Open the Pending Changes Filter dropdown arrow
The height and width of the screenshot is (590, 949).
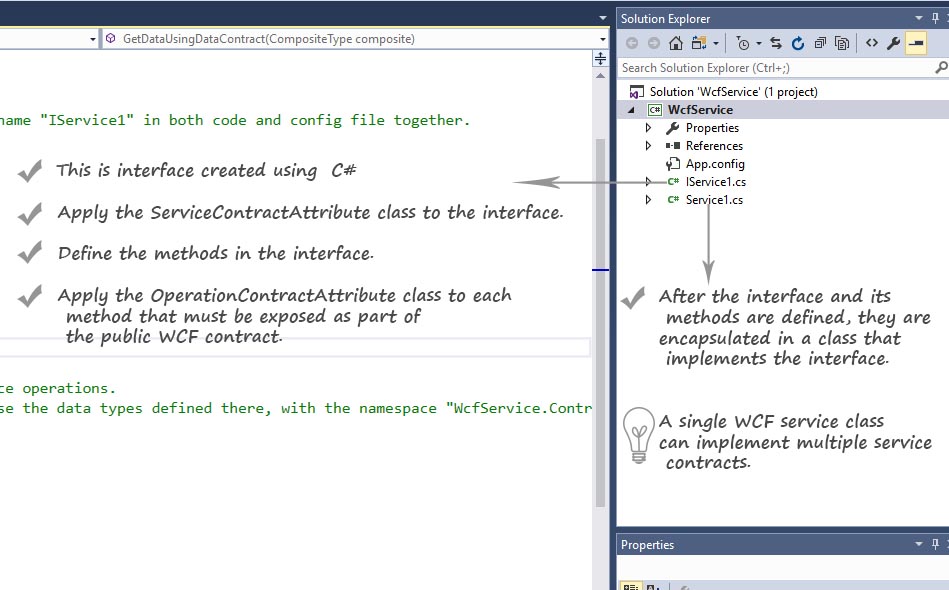[x=758, y=43]
